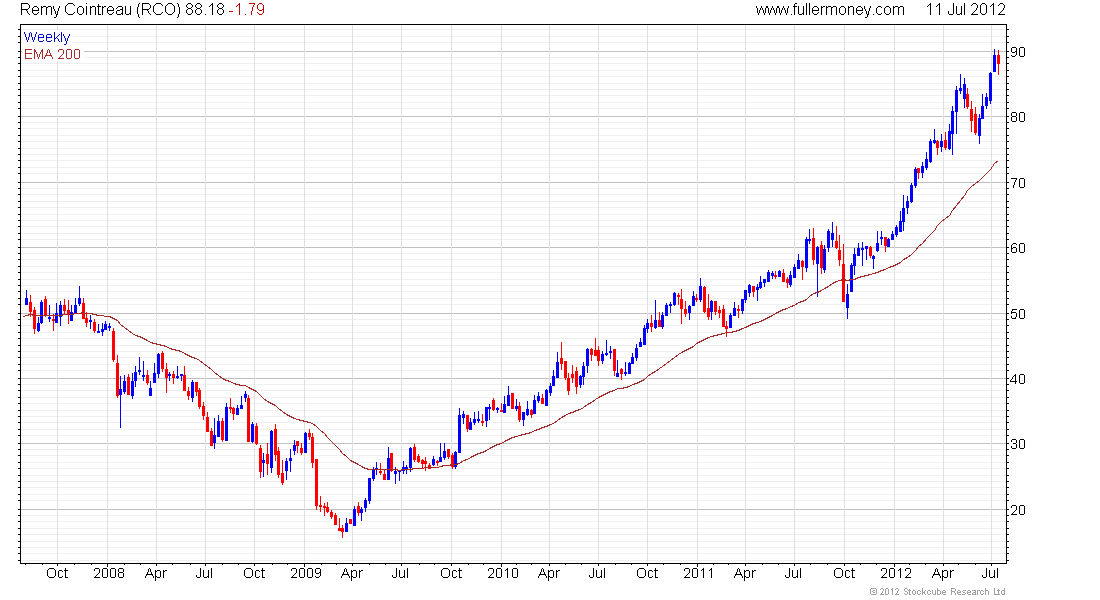
Task: Click the Apr label following 2012
Action: [x=943, y=573]
